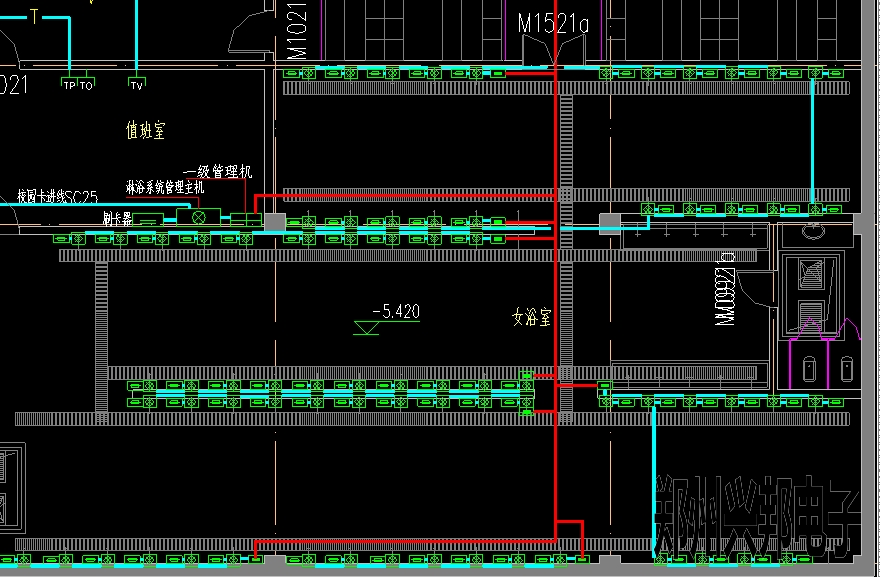The width and height of the screenshot is (880, 577).
Task: Click the -5.420 elevation text
Action: pyautogui.click(x=395, y=311)
